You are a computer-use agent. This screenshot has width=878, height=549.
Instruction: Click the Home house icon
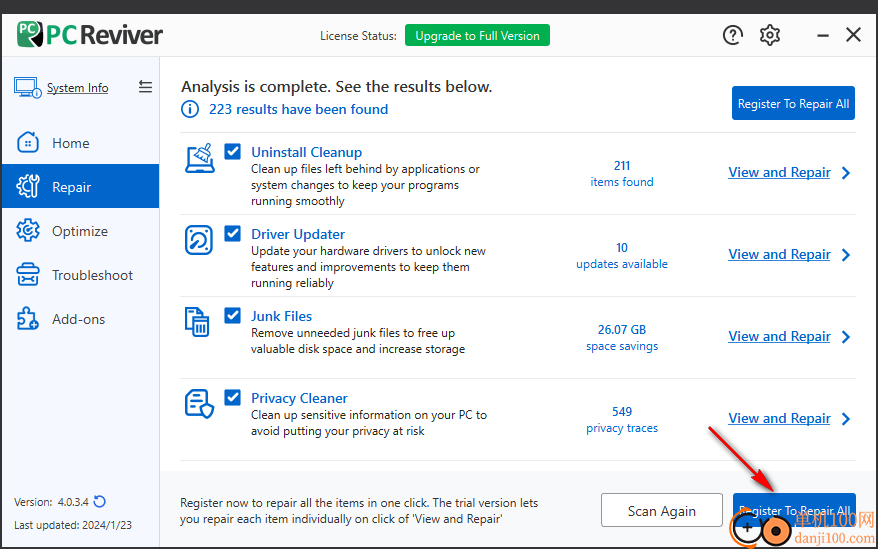tap(28, 143)
